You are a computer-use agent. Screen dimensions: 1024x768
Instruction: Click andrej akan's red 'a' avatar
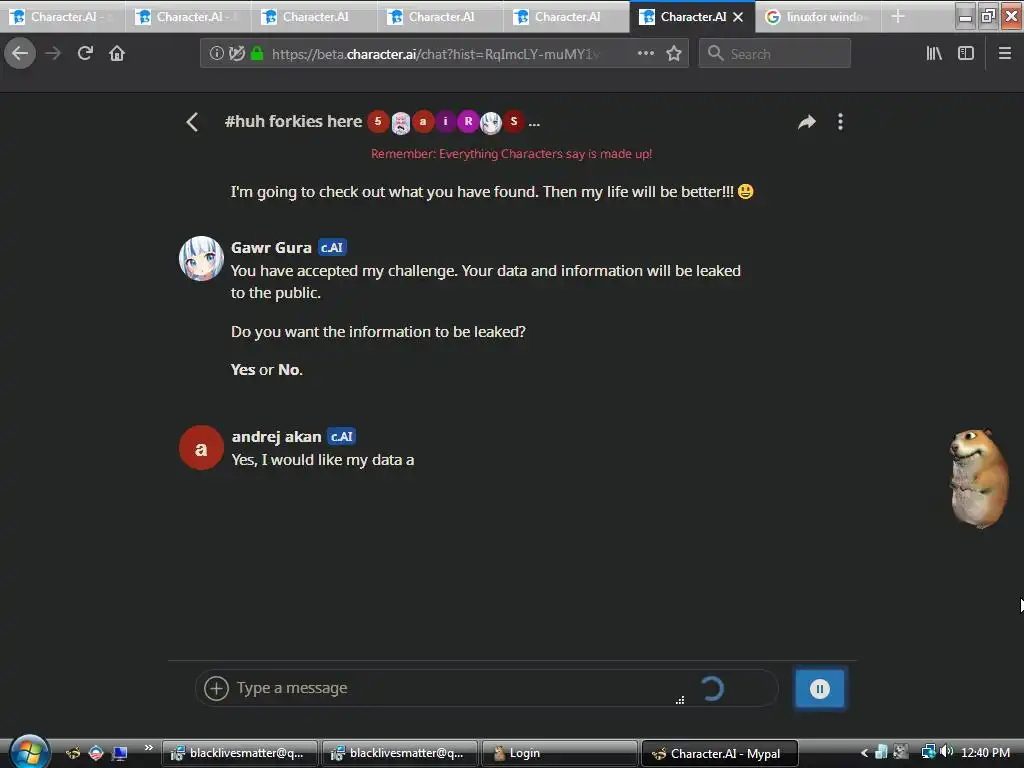pyautogui.click(x=201, y=448)
